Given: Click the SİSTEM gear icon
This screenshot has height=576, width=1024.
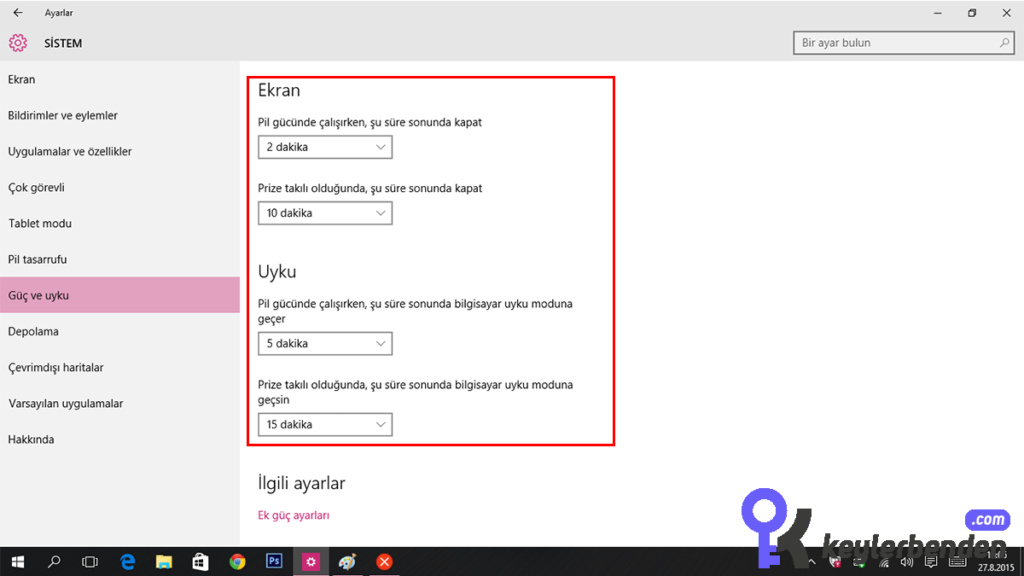Looking at the screenshot, I should tap(18, 43).
